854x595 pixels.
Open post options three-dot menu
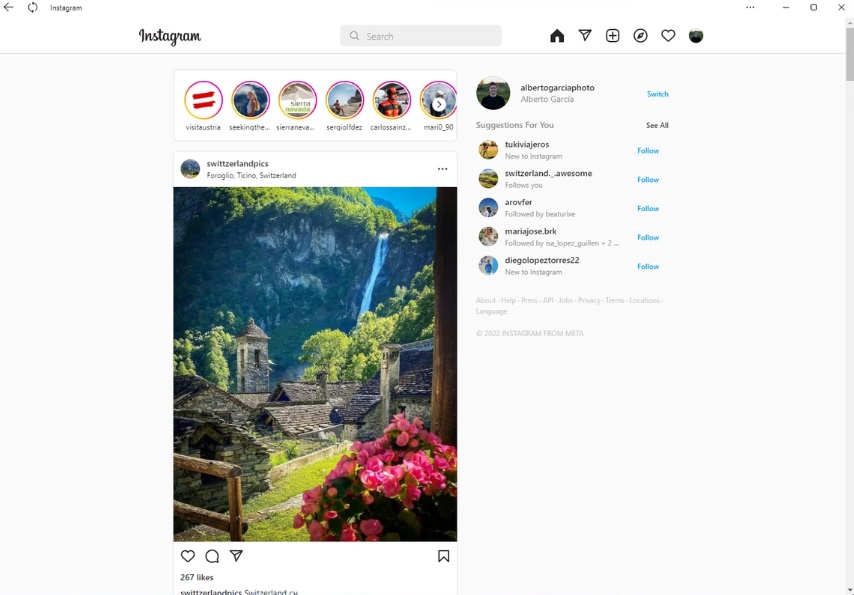coord(442,169)
